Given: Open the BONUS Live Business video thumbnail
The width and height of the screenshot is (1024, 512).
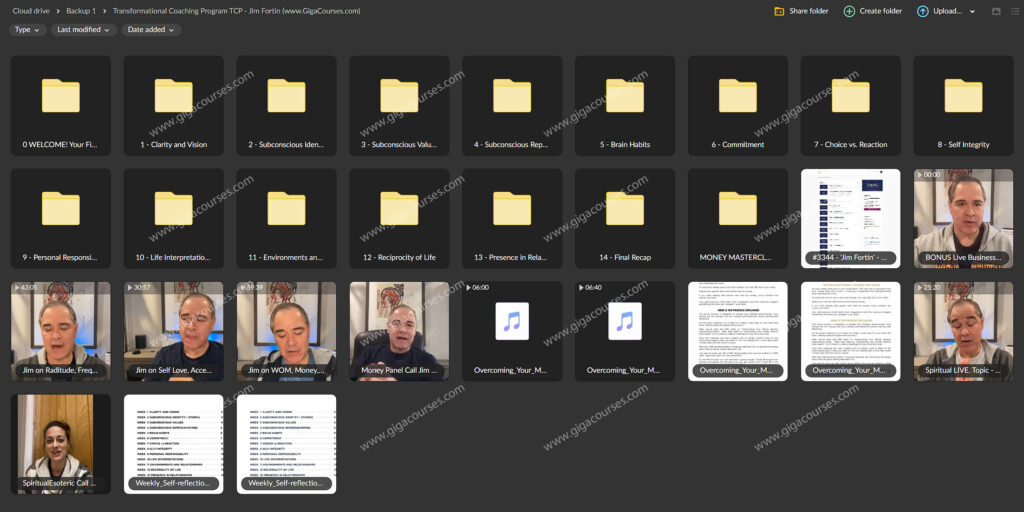Looking at the screenshot, I should tap(963, 218).
